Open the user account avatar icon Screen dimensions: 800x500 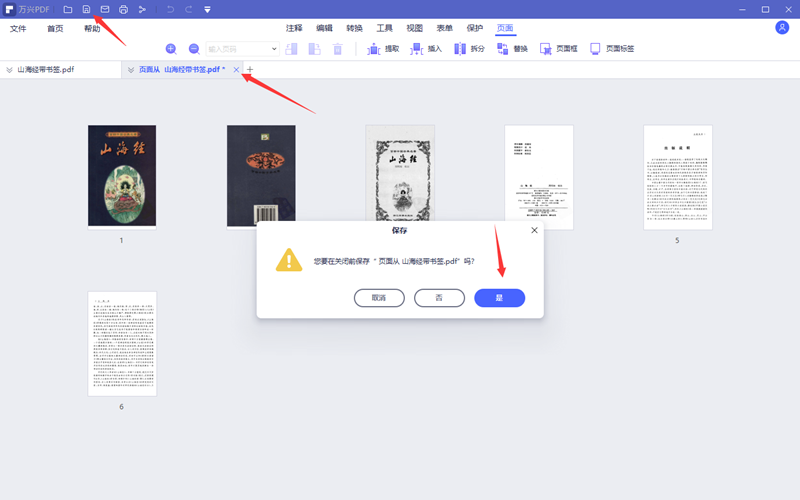[782, 28]
